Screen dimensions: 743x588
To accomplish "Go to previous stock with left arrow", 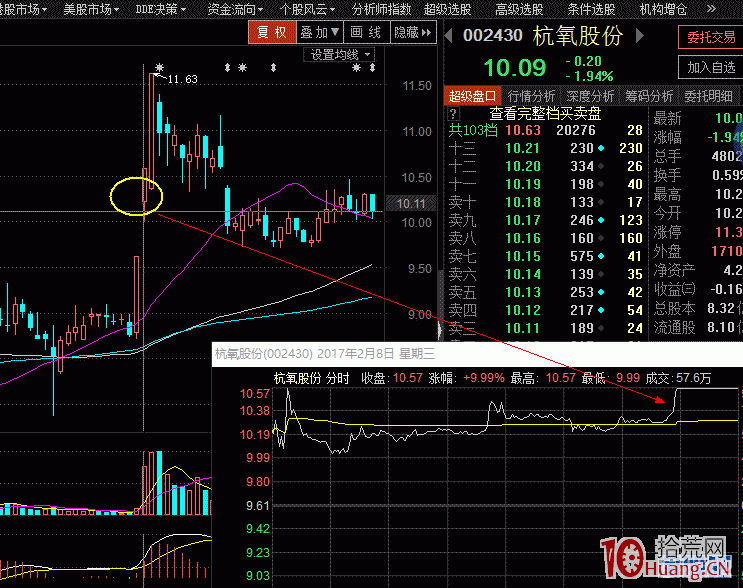I will (x=448, y=35).
